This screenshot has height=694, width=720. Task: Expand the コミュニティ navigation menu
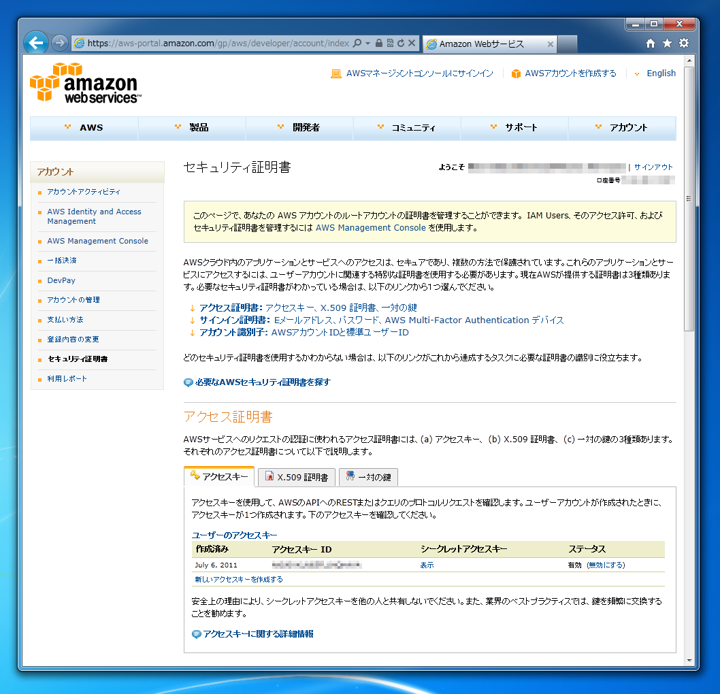(406, 128)
